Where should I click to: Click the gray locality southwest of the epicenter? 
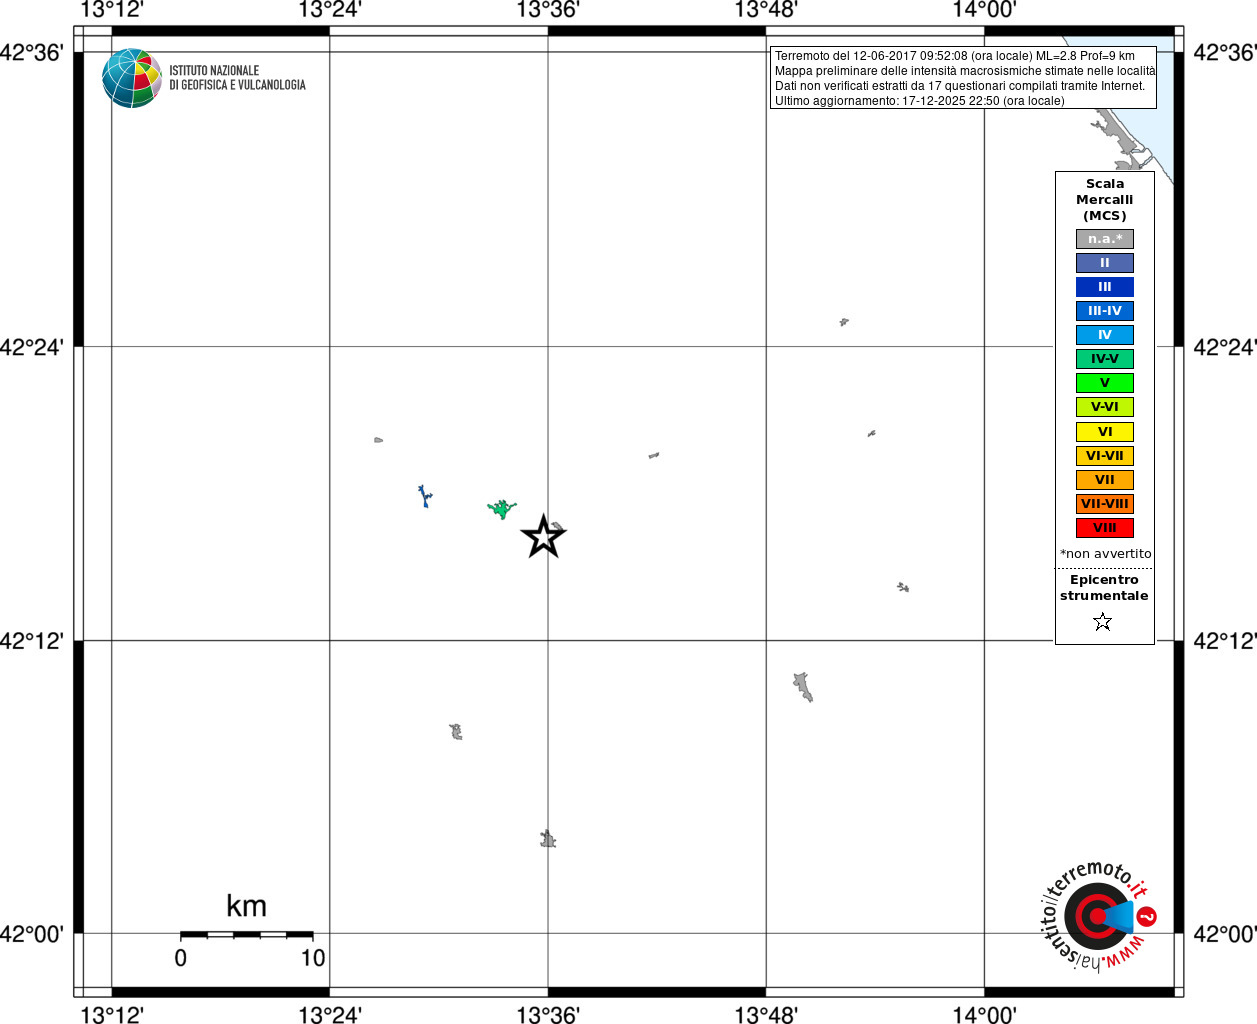click(x=456, y=732)
